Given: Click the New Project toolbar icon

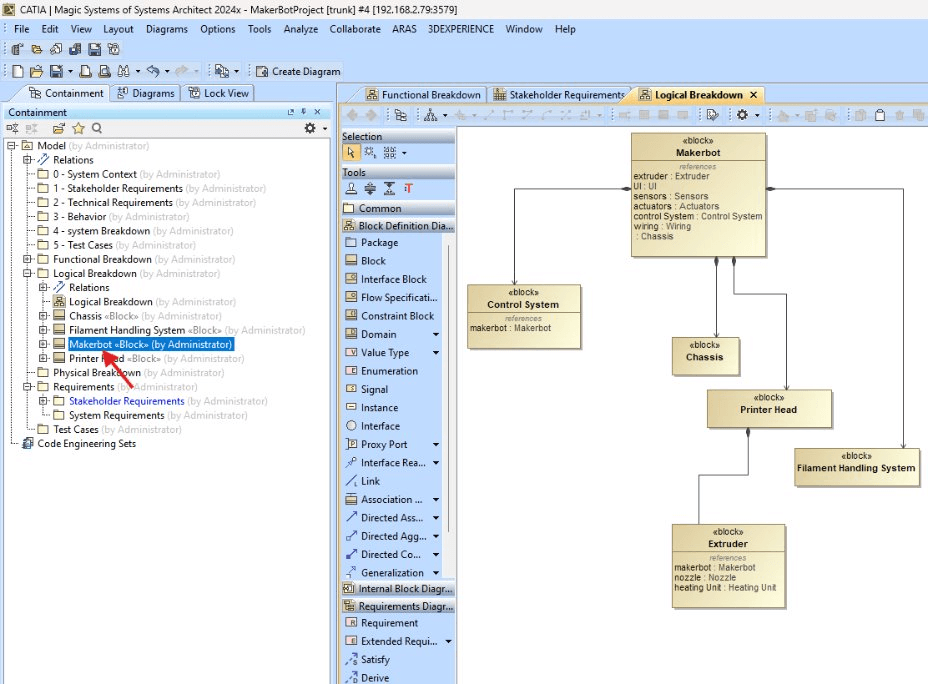Looking at the screenshot, I should 18,72.
